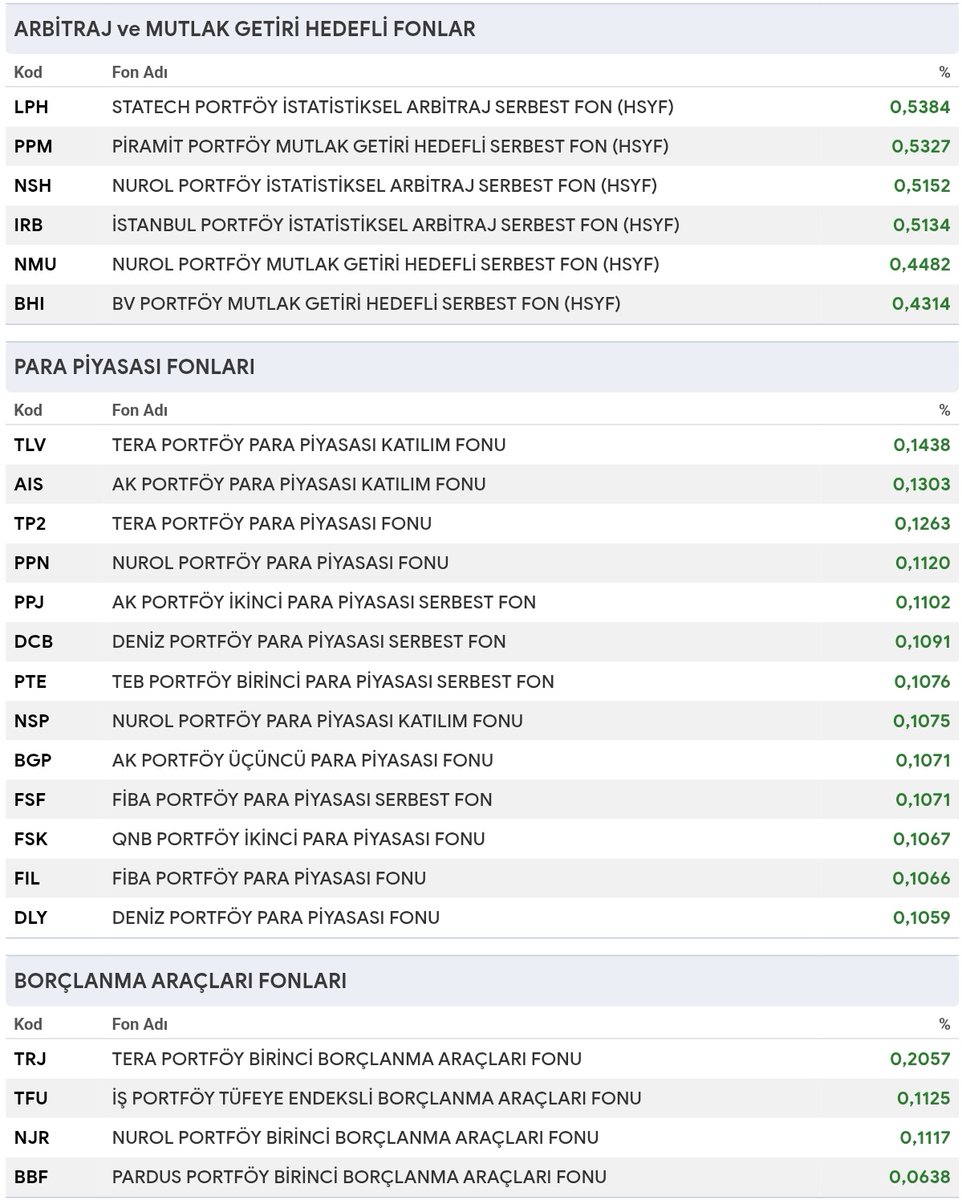Click the TP2 fund code
Image resolution: width=962 pixels, height=1200 pixels.
[30, 524]
